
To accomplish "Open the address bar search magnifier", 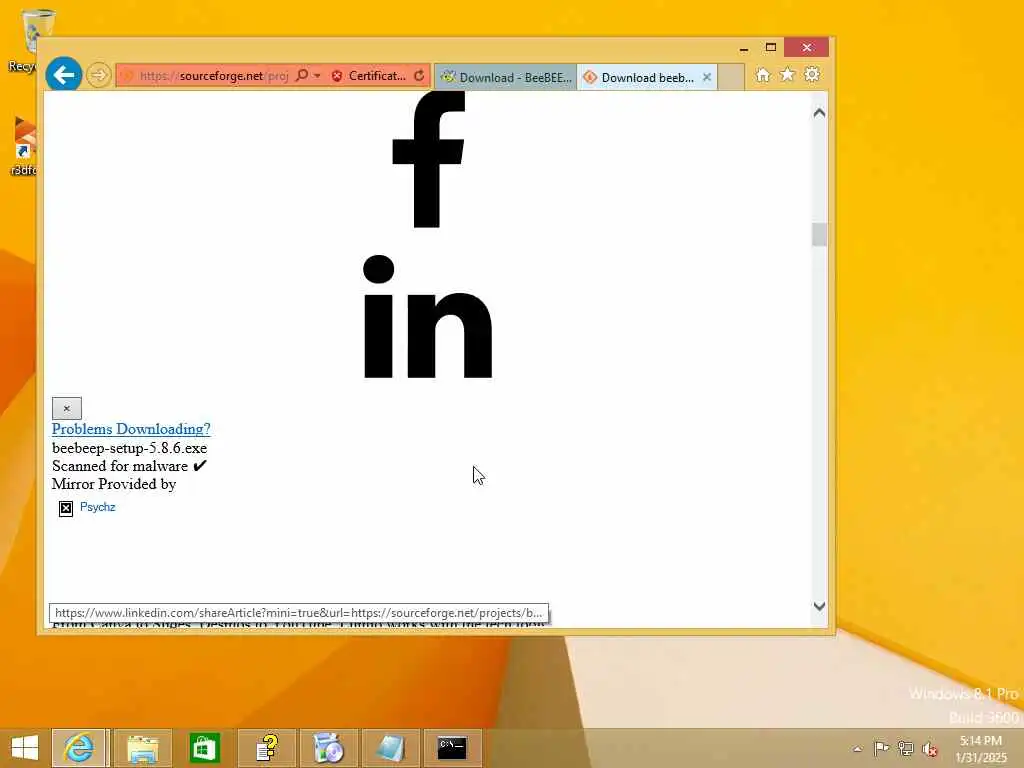I will click(x=302, y=76).
